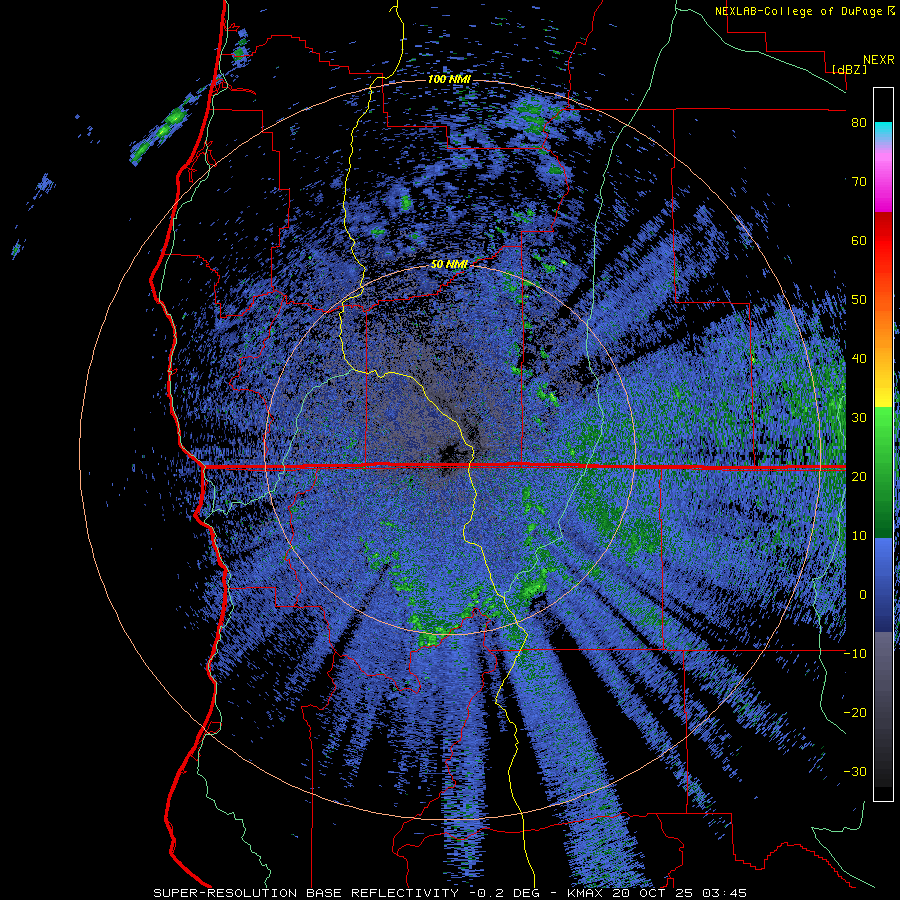Click the yellow-orange segment of the color bar

pyautogui.click(x=883, y=369)
